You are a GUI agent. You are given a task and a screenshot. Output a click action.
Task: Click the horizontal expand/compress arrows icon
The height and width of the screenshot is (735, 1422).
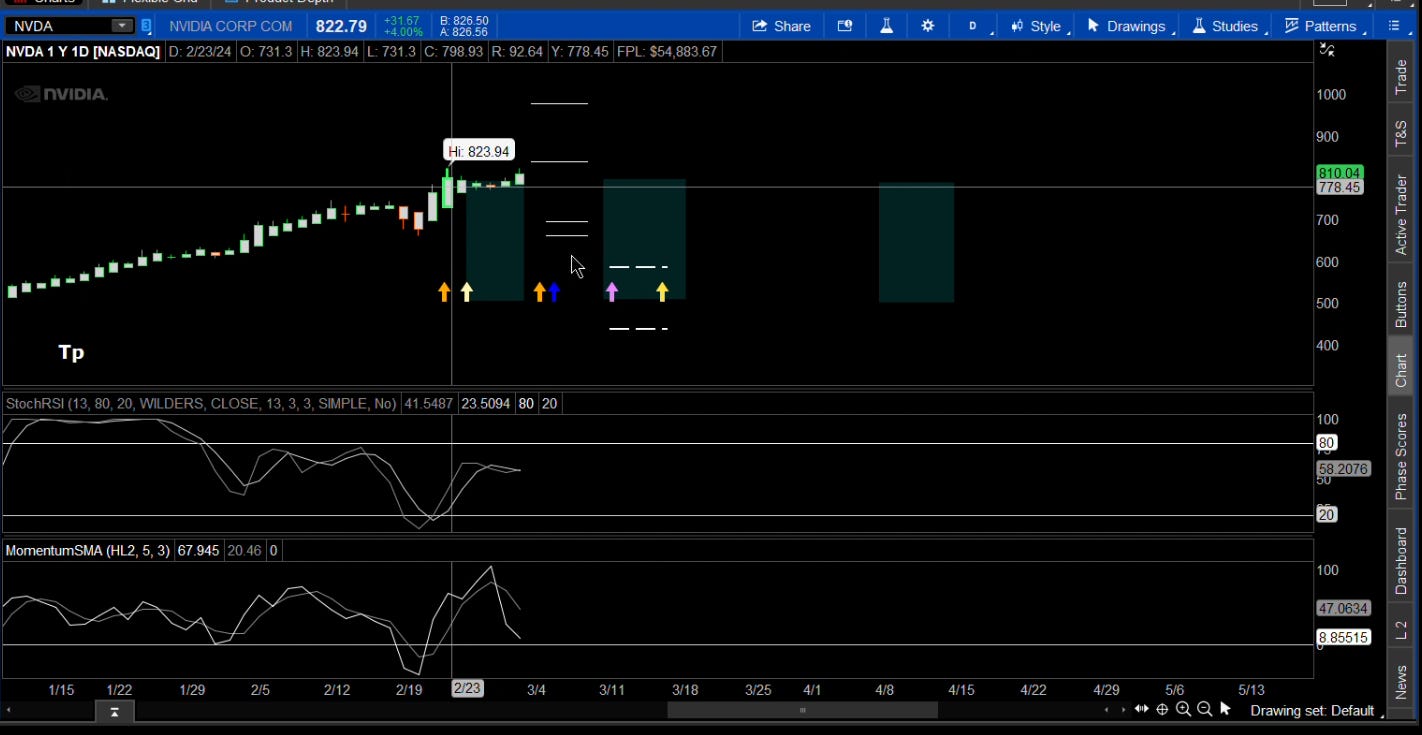(x=1141, y=710)
